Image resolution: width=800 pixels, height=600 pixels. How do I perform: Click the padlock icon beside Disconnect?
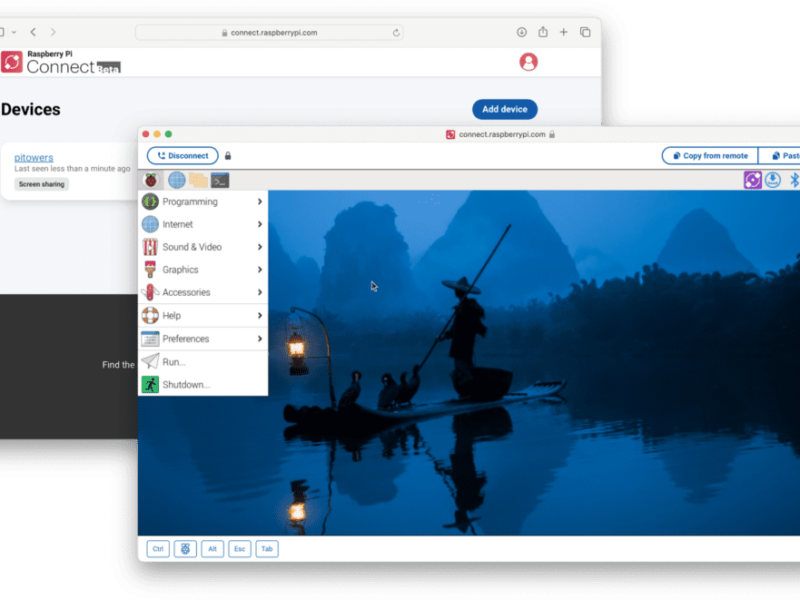click(x=228, y=155)
